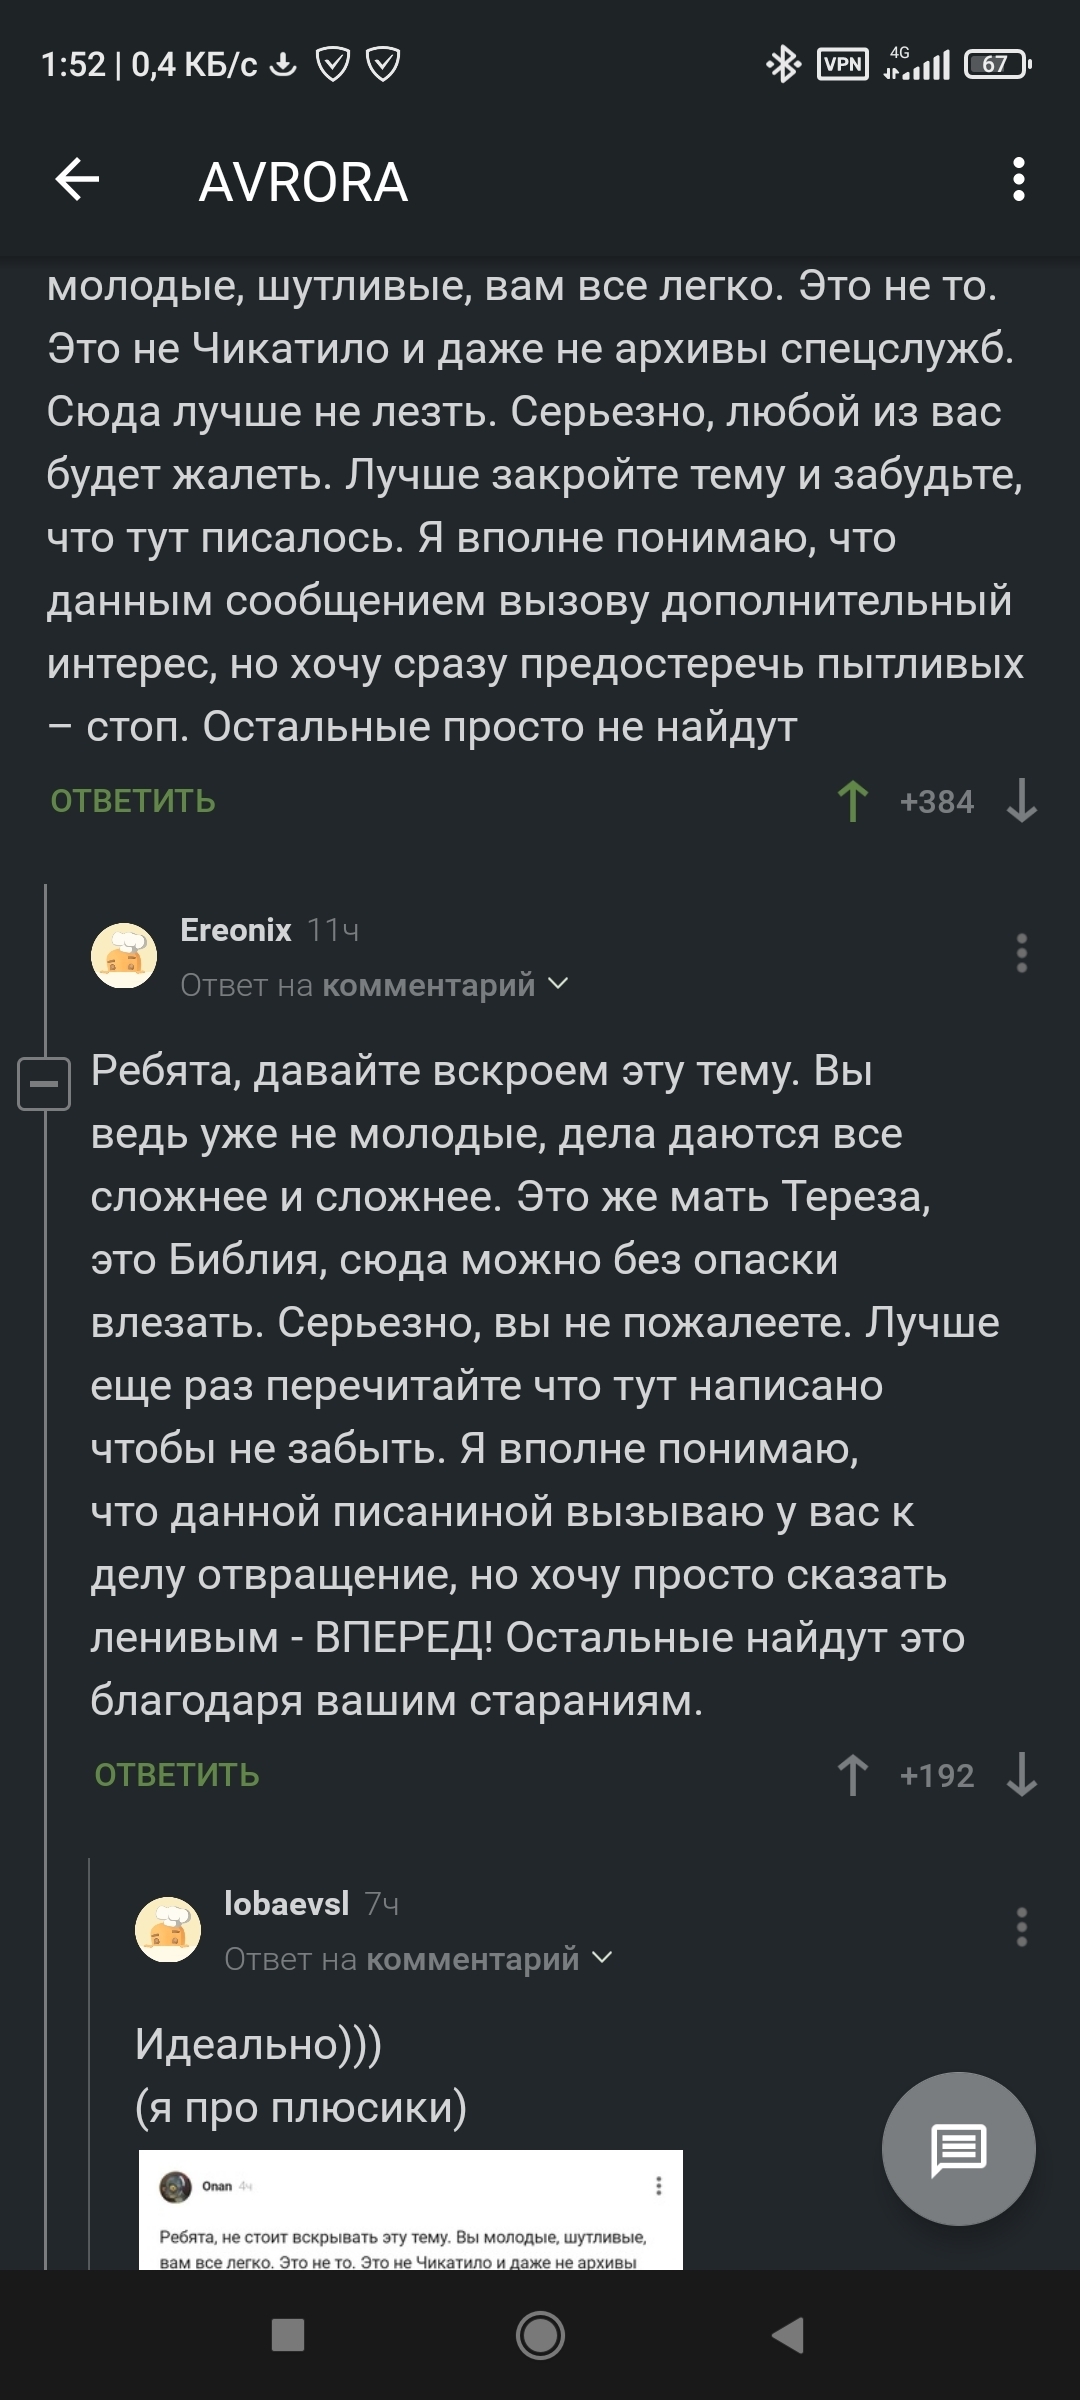Reply to the top comment via ОТВЕТИТЬ
This screenshot has height=2400, width=1080.
[x=133, y=801]
